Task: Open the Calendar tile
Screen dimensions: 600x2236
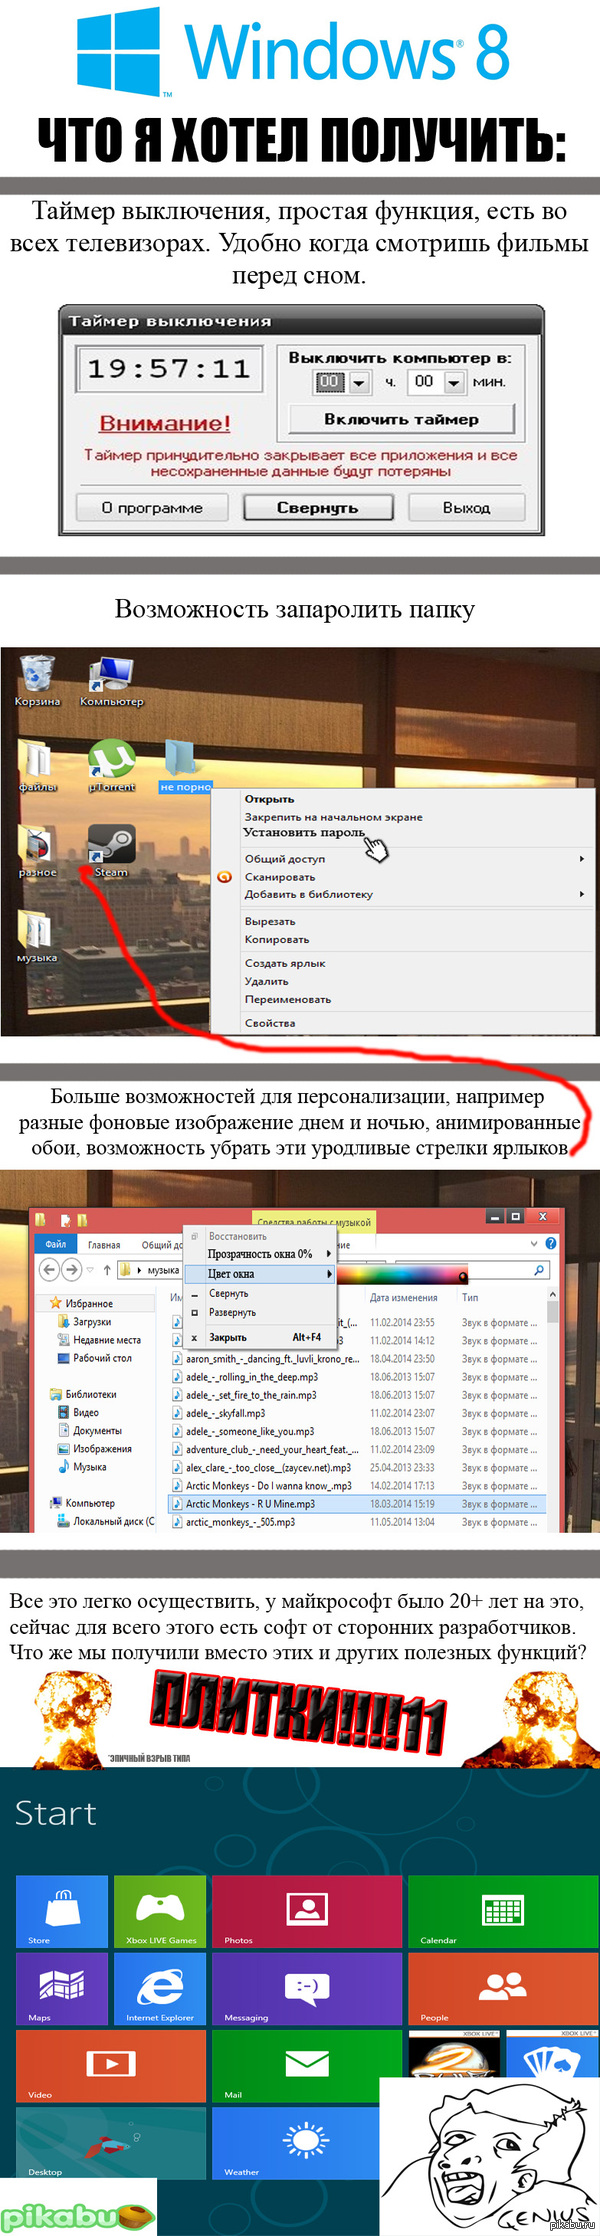Action: coord(504,1911)
